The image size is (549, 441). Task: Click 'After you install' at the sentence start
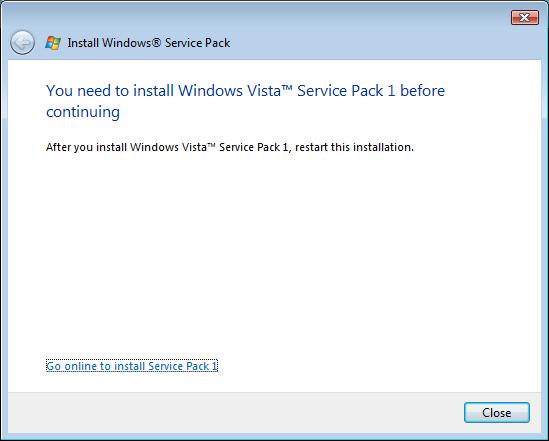[86, 147]
